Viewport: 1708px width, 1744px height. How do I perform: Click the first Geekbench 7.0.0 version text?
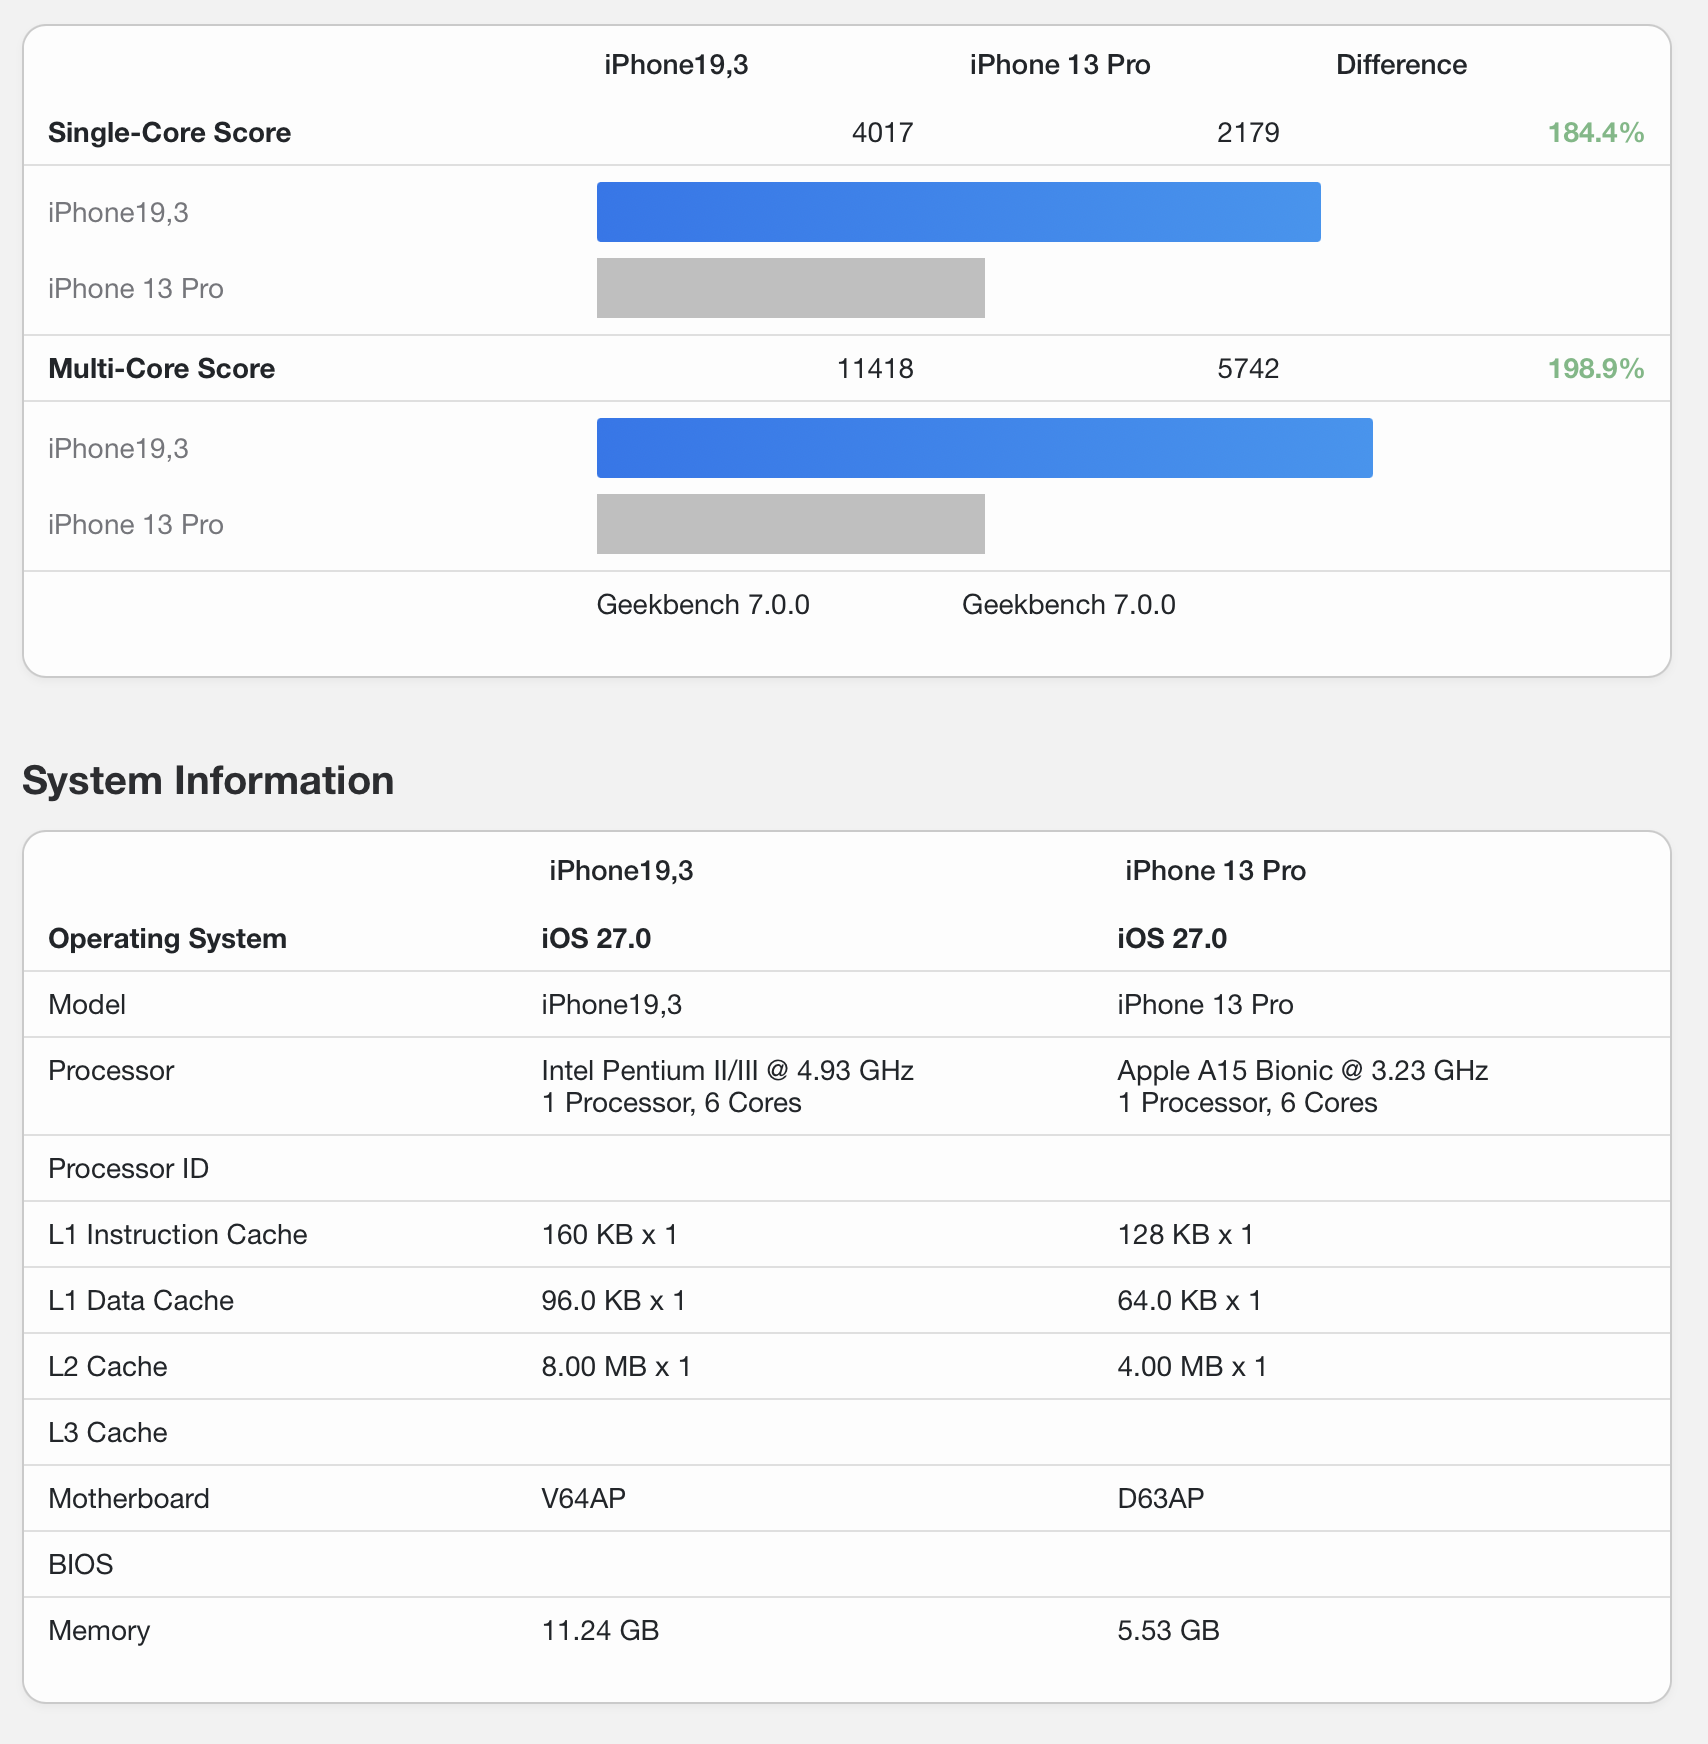(703, 605)
